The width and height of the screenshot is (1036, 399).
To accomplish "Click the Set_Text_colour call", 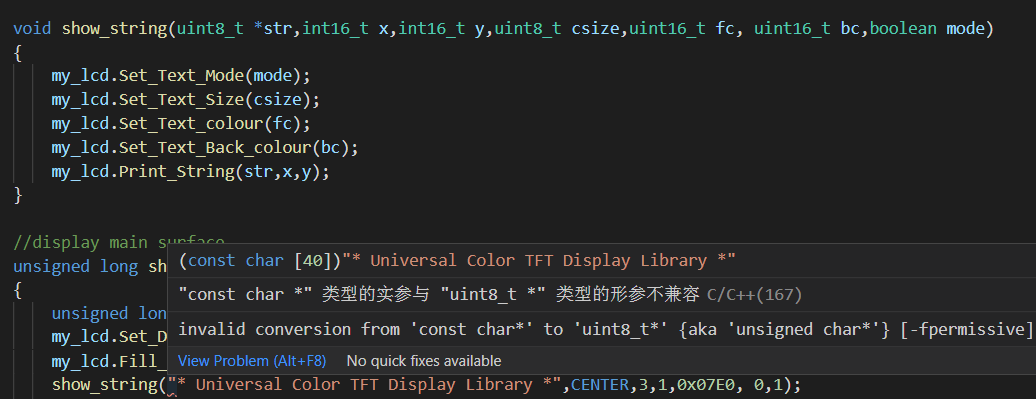I will point(190,124).
